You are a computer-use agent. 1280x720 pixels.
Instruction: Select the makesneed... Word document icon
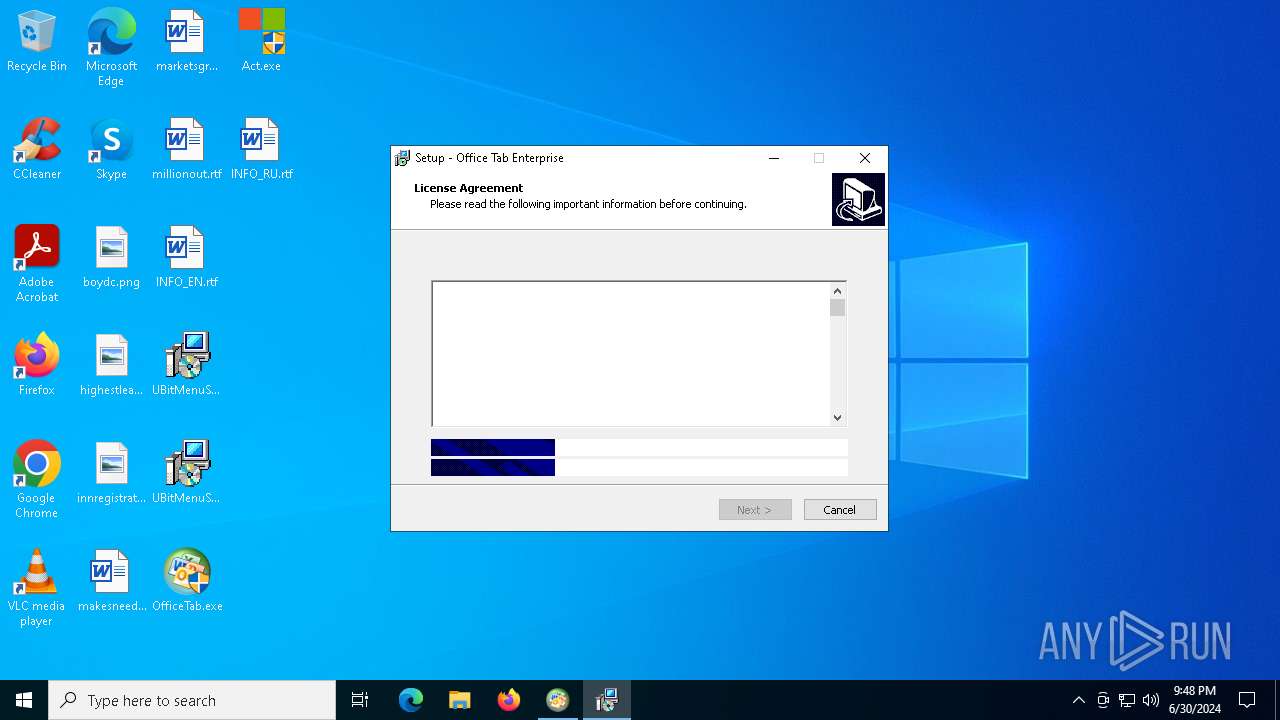pyautogui.click(x=111, y=581)
